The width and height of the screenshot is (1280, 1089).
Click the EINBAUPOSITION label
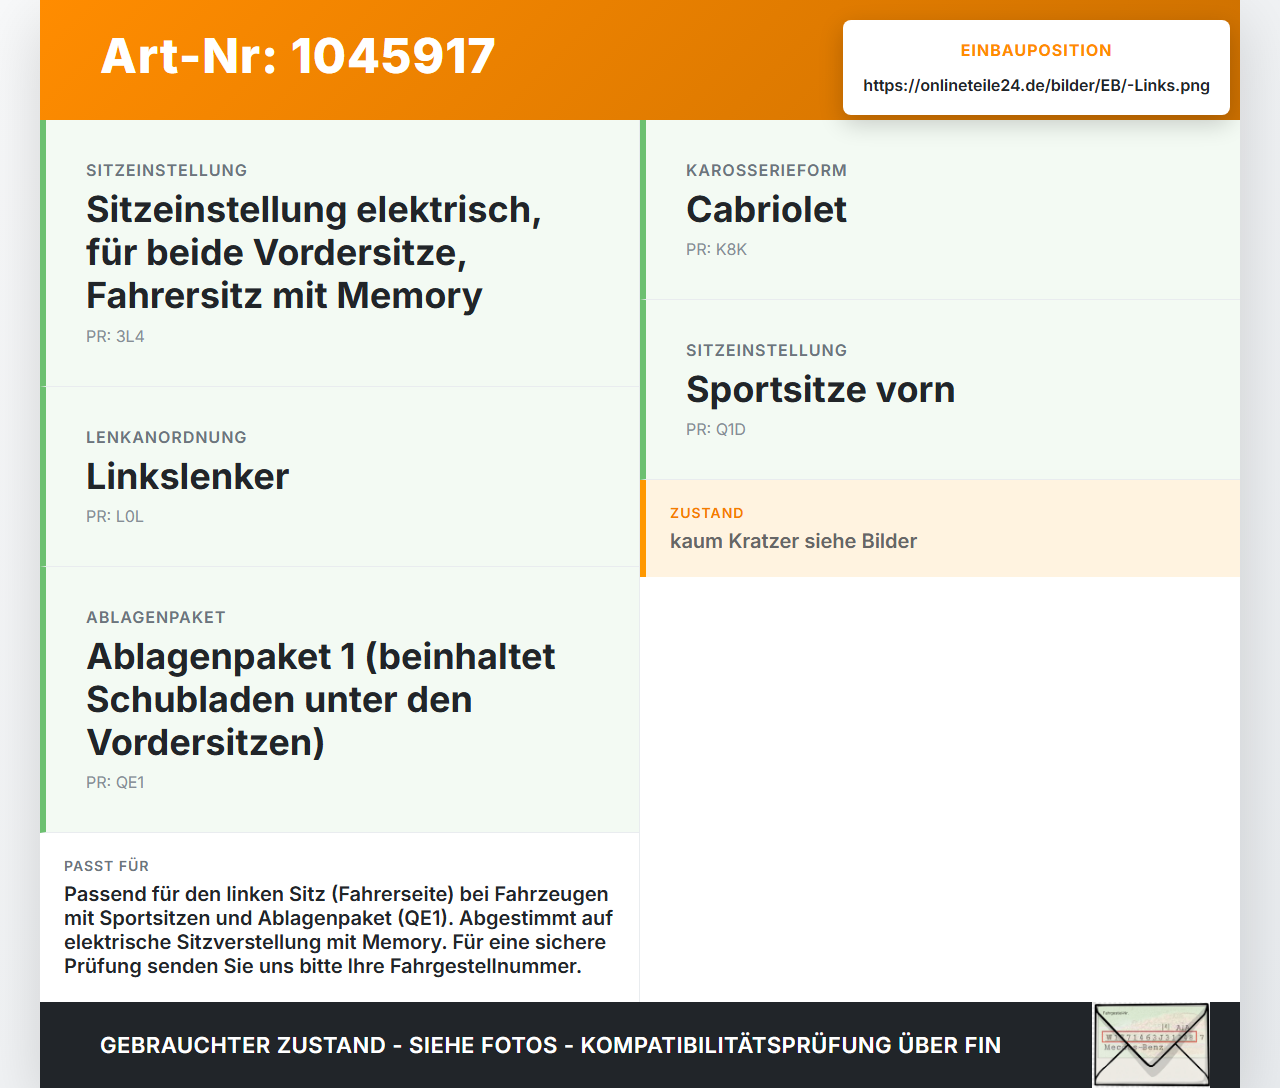[1036, 50]
